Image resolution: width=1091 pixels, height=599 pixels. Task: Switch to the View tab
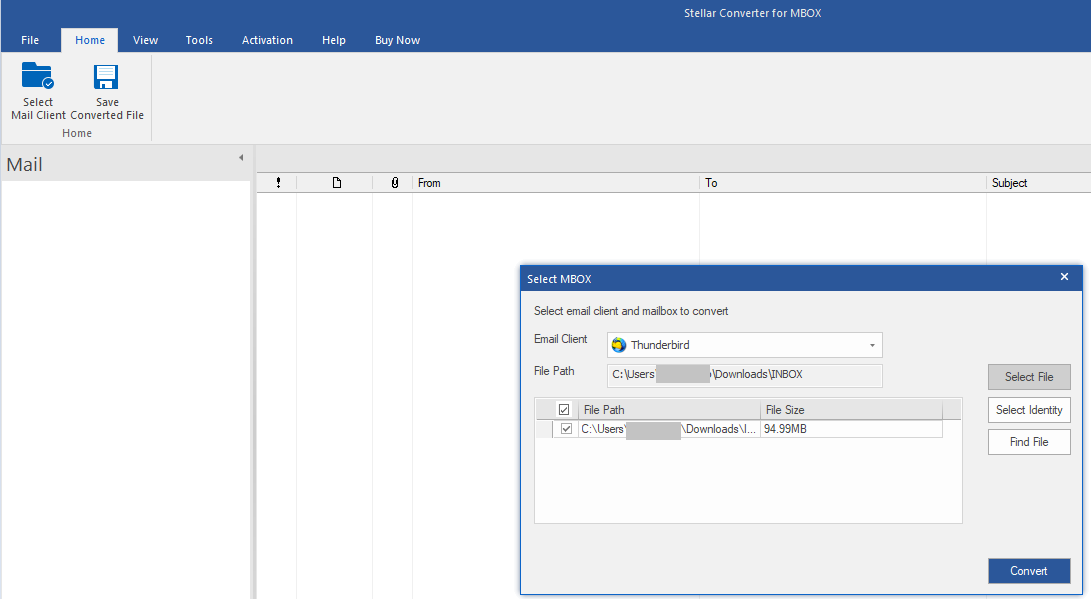(145, 40)
